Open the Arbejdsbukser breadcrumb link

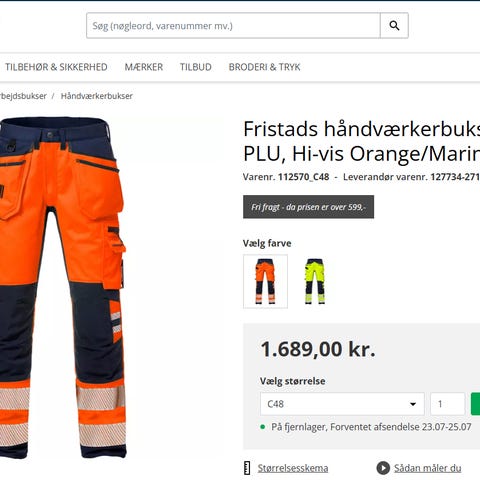click(x=23, y=96)
